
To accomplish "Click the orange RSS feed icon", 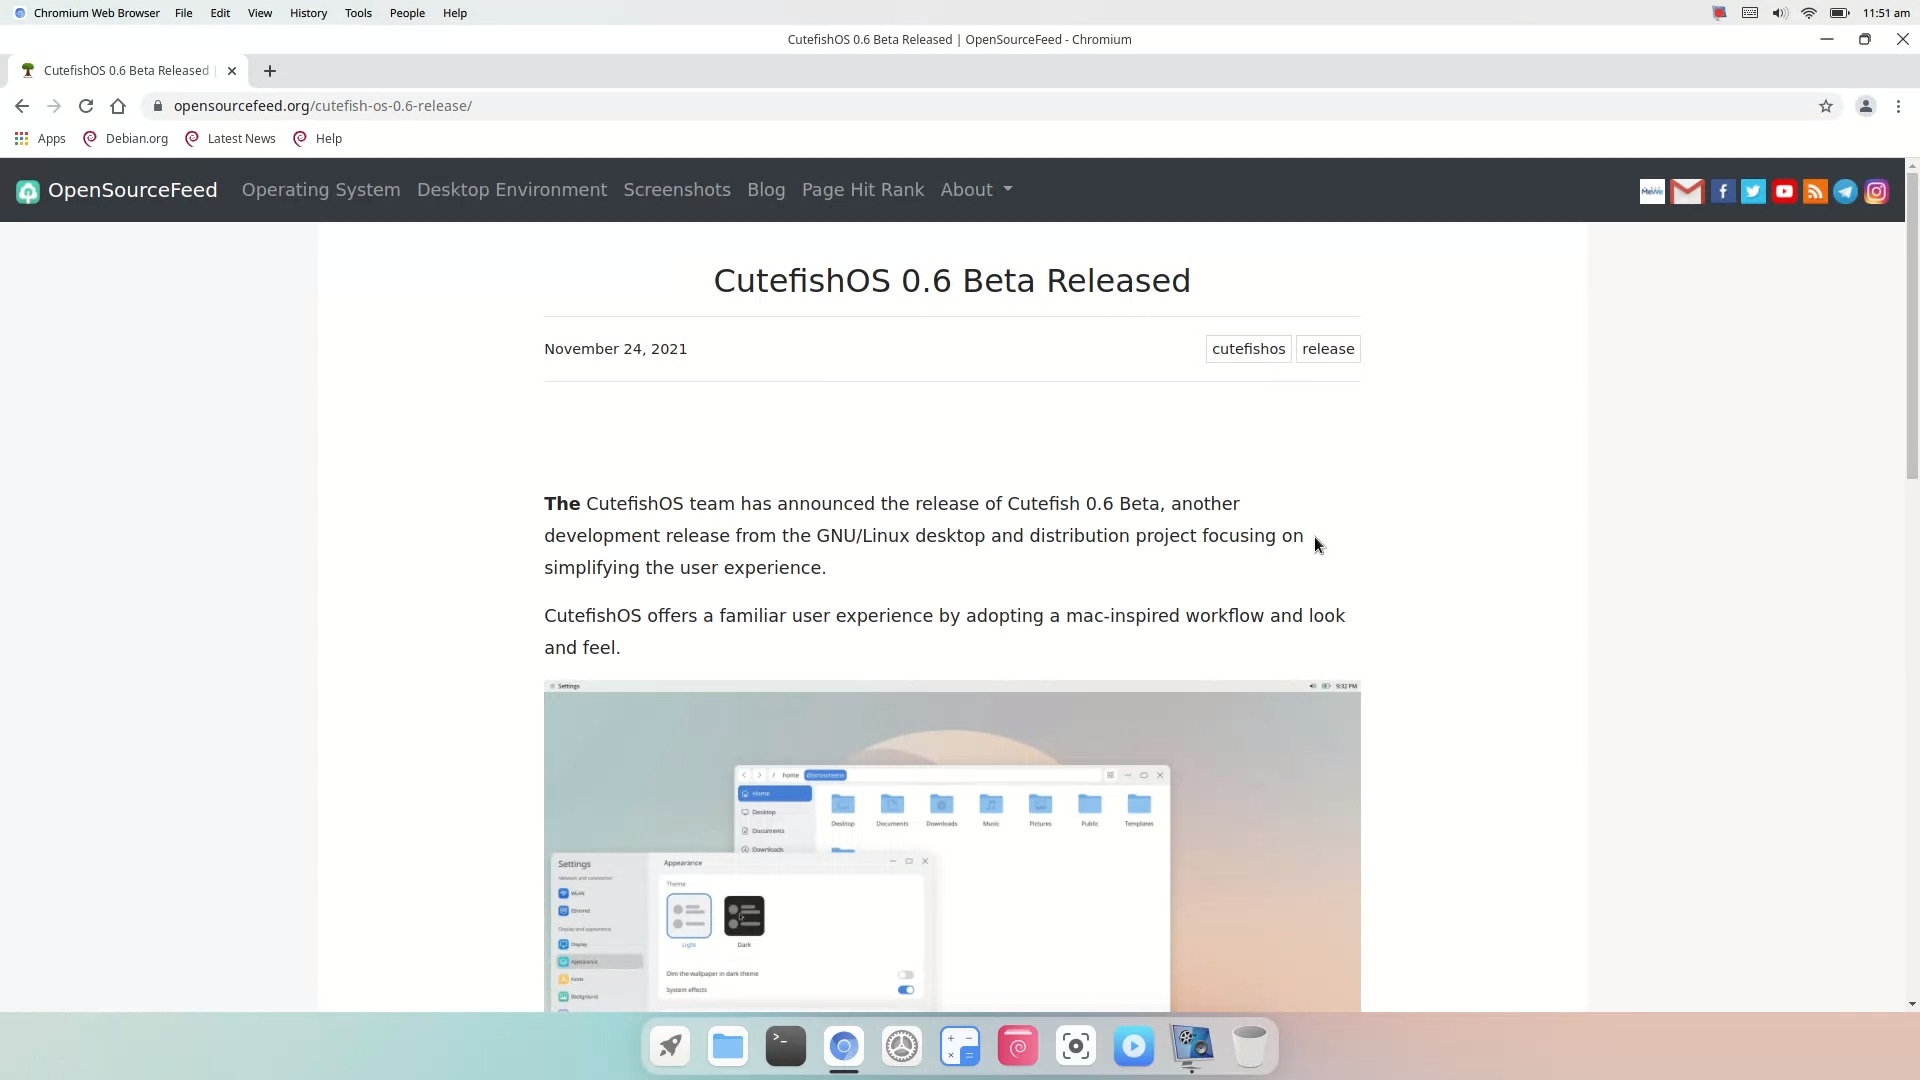I will (1815, 191).
